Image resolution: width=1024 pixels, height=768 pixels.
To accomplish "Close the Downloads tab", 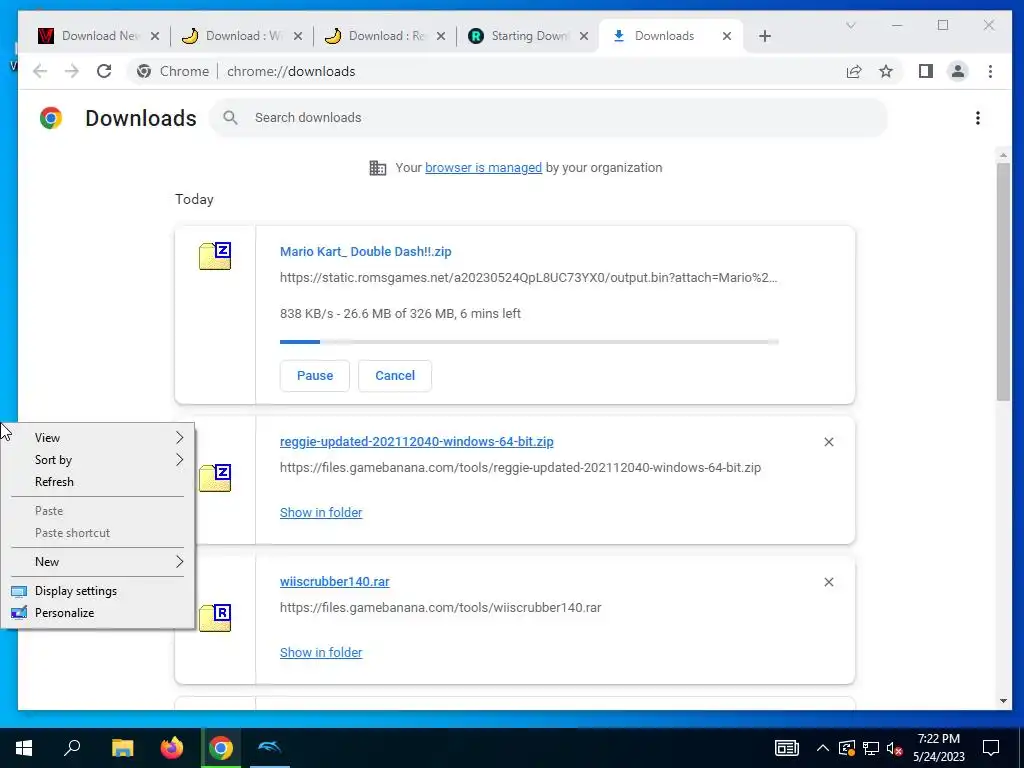I will click(727, 36).
